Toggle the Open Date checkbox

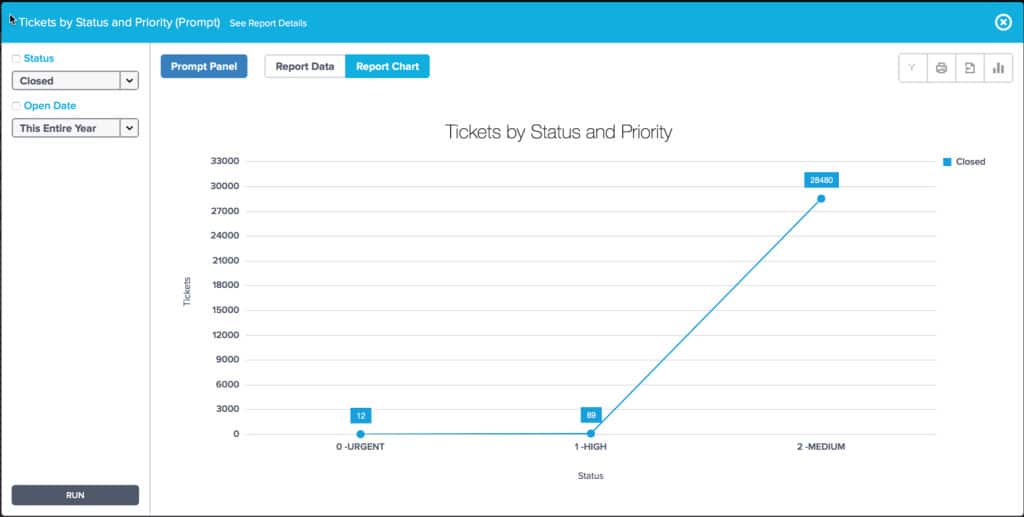[x=16, y=106]
